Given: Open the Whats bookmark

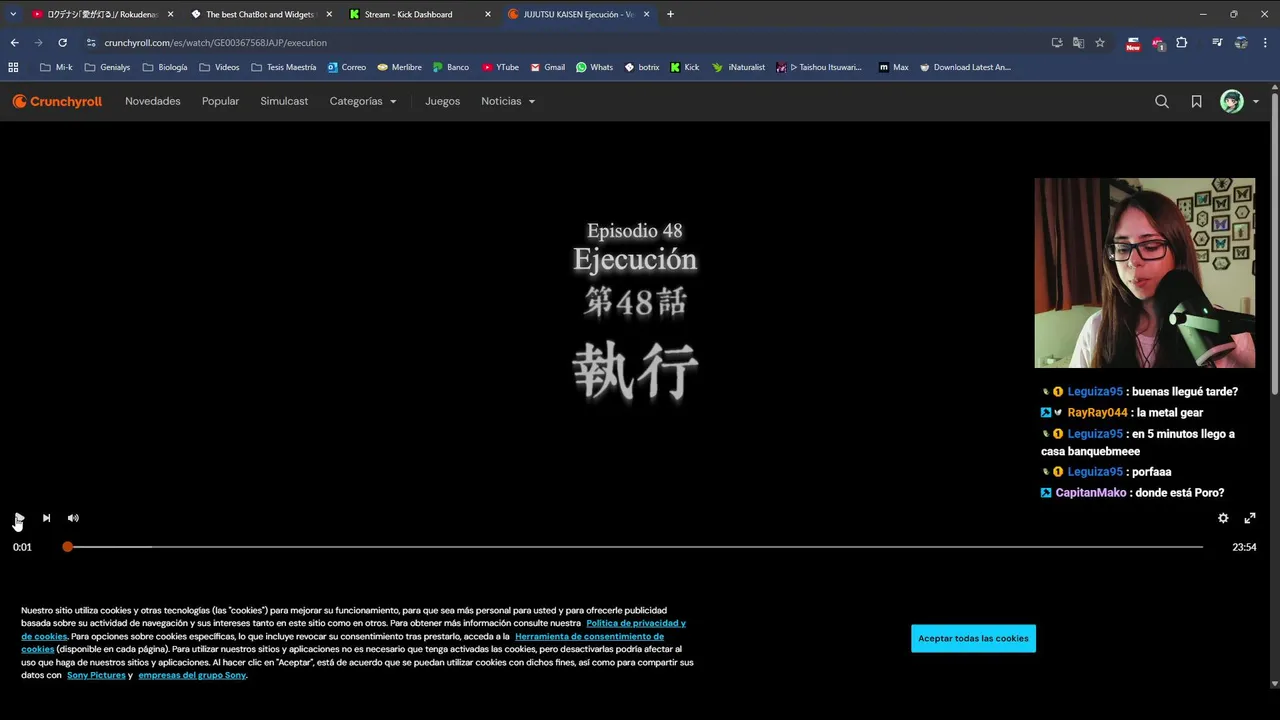Looking at the screenshot, I should coord(595,67).
